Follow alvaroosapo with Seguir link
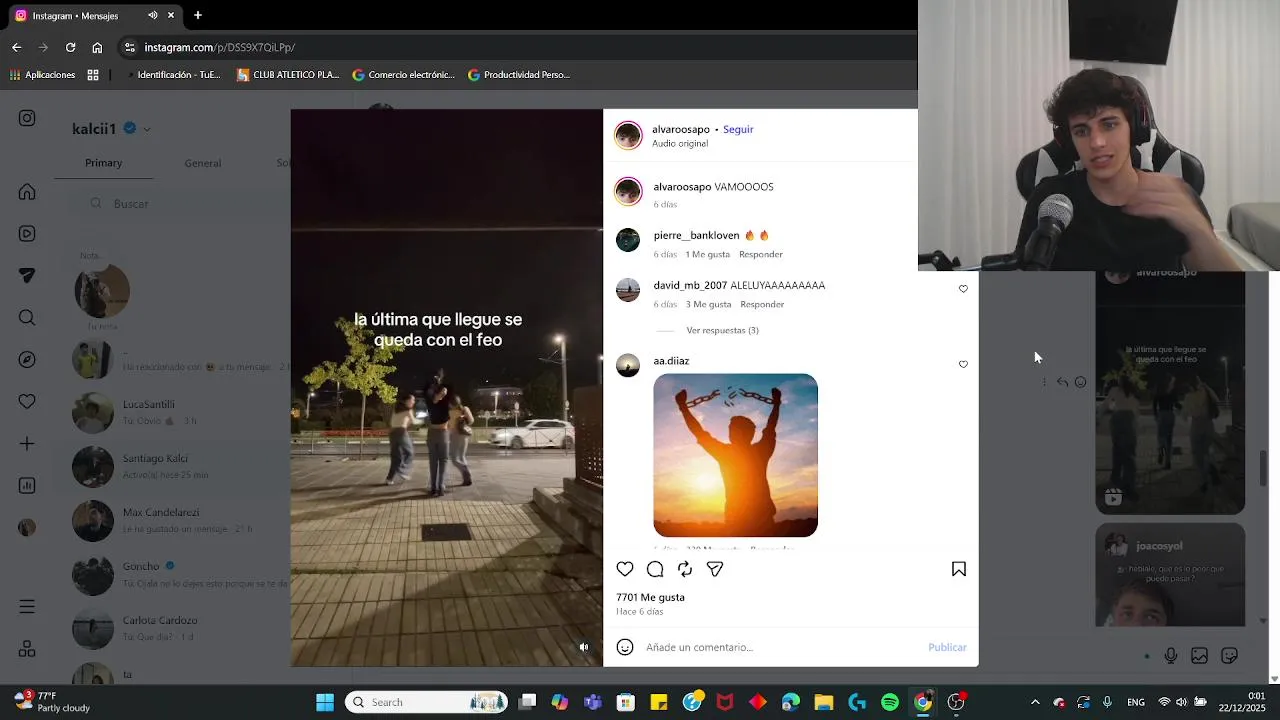Image resolution: width=1280 pixels, height=720 pixels. (738, 129)
